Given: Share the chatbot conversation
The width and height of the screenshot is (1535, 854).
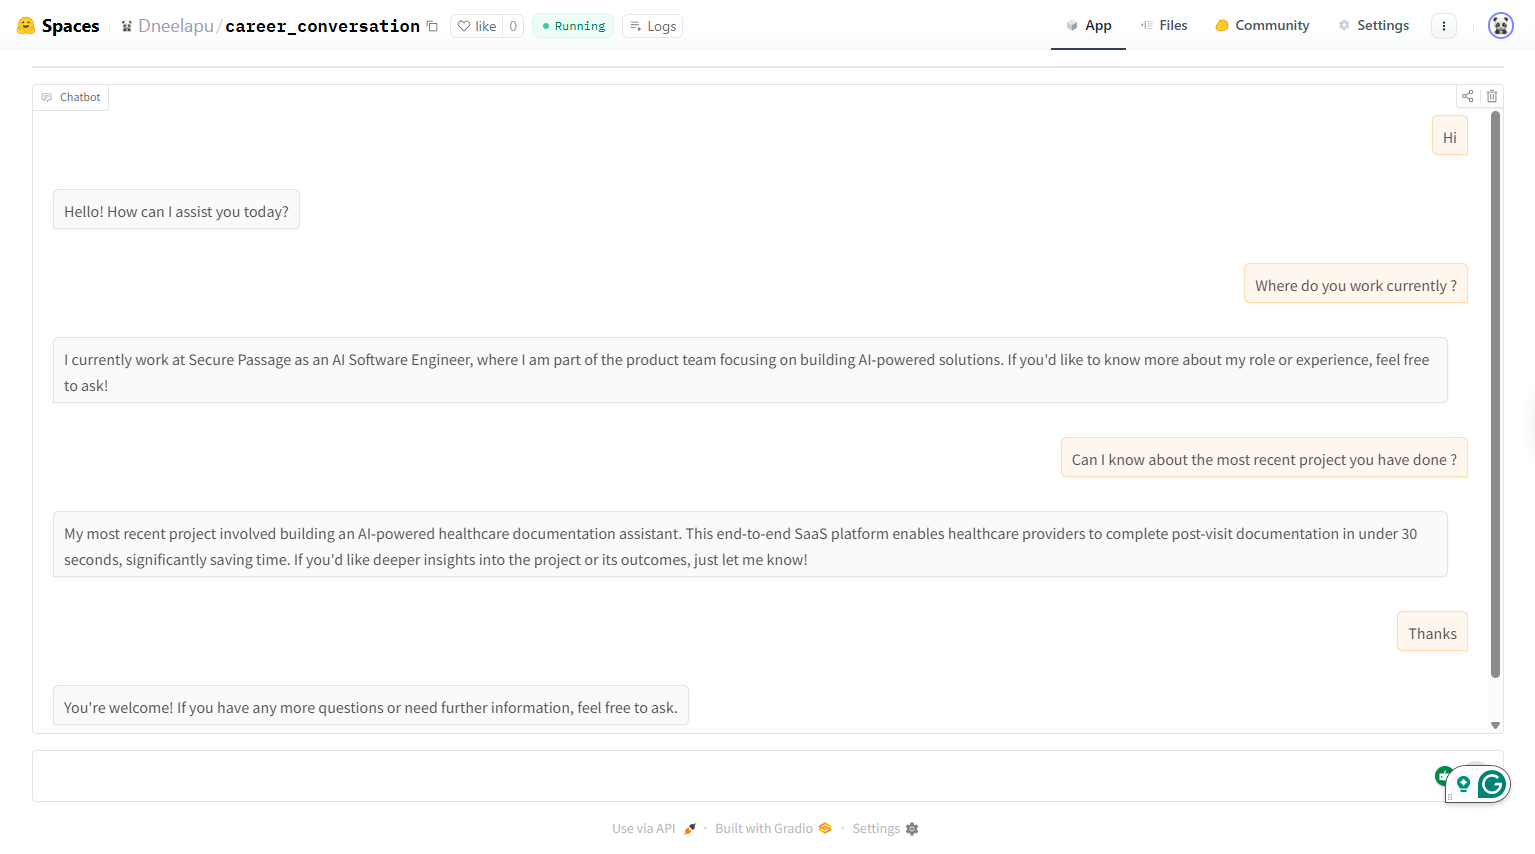Looking at the screenshot, I should (1467, 97).
